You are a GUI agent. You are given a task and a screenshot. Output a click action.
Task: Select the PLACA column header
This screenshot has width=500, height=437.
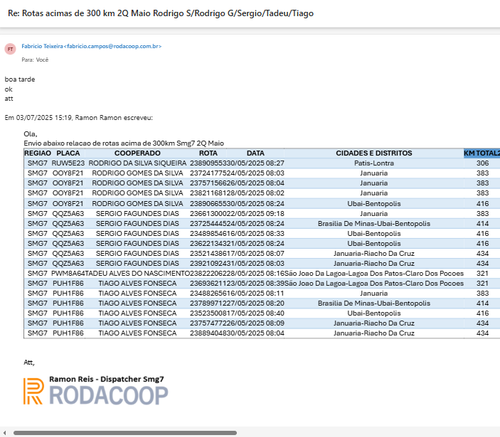(68, 153)
